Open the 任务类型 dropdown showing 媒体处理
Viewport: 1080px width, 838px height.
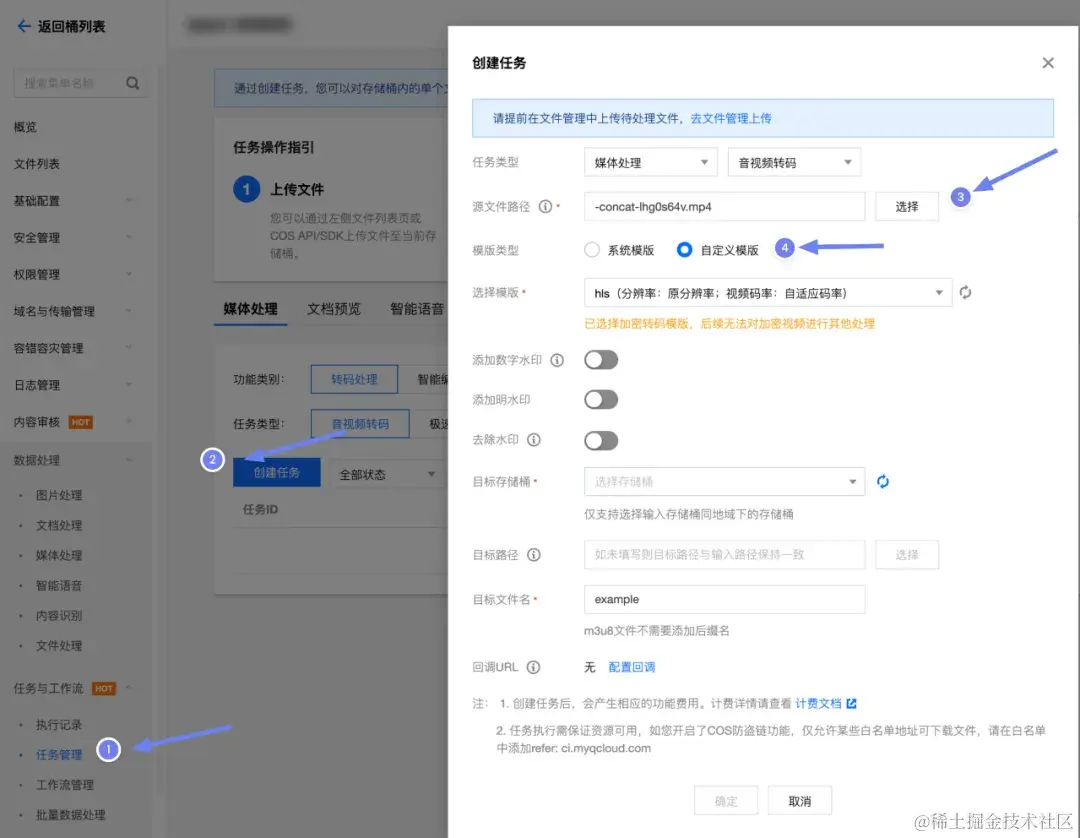click(650, 162)
